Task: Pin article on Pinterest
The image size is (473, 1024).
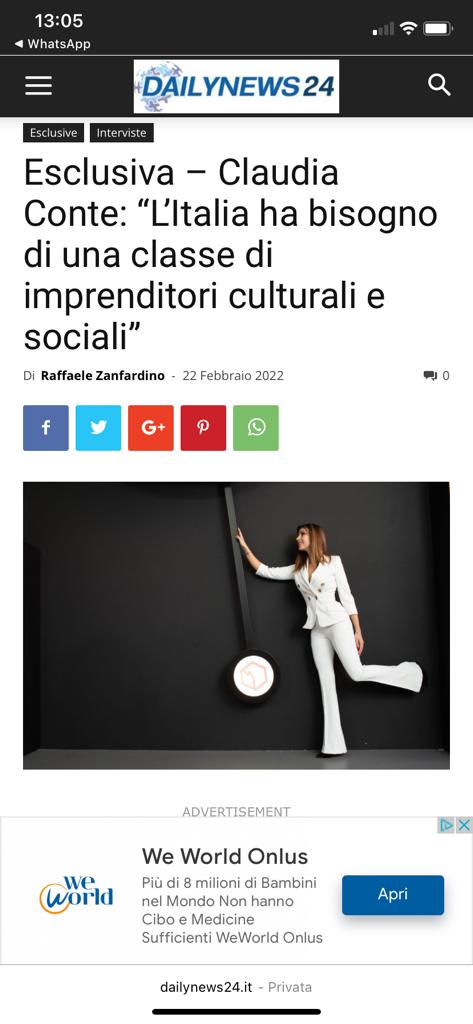Action: pyautogui.click(x=203, y=428)
